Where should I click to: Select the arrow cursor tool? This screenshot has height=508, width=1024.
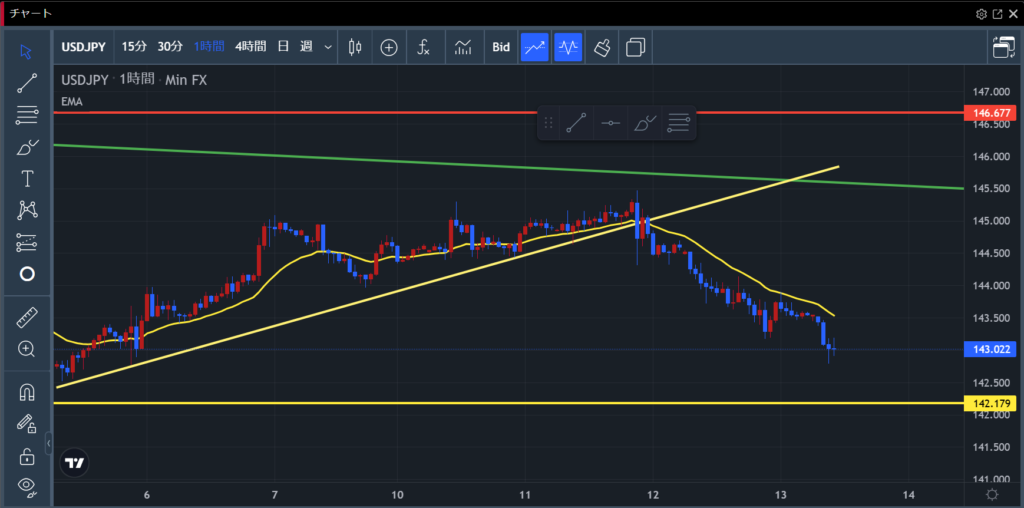pyautogui.click(x=27, y=52)
